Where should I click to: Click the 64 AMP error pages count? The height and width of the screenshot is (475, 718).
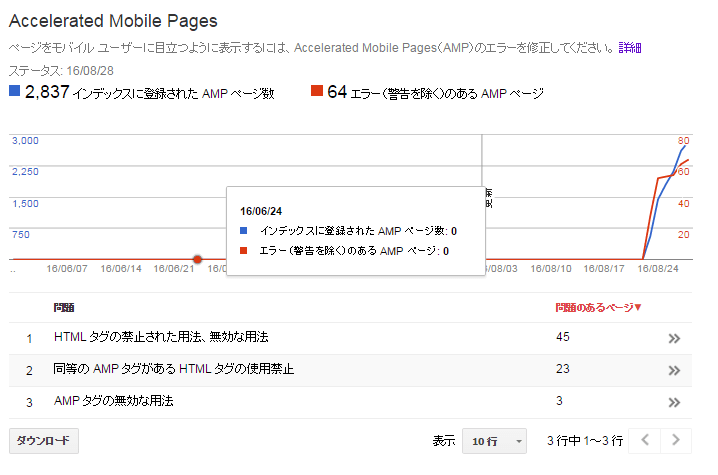coord(336,93)
